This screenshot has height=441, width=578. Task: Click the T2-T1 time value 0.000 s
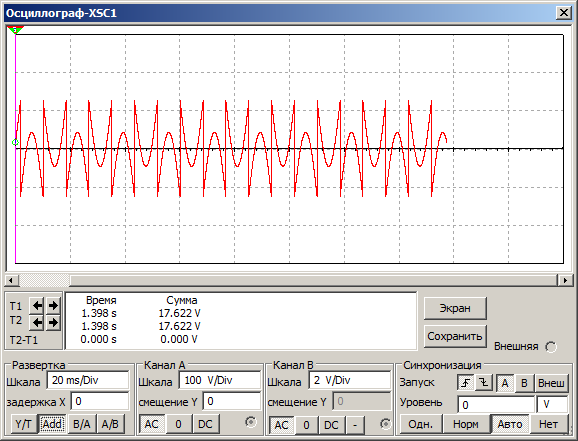(x=98, y=339)
